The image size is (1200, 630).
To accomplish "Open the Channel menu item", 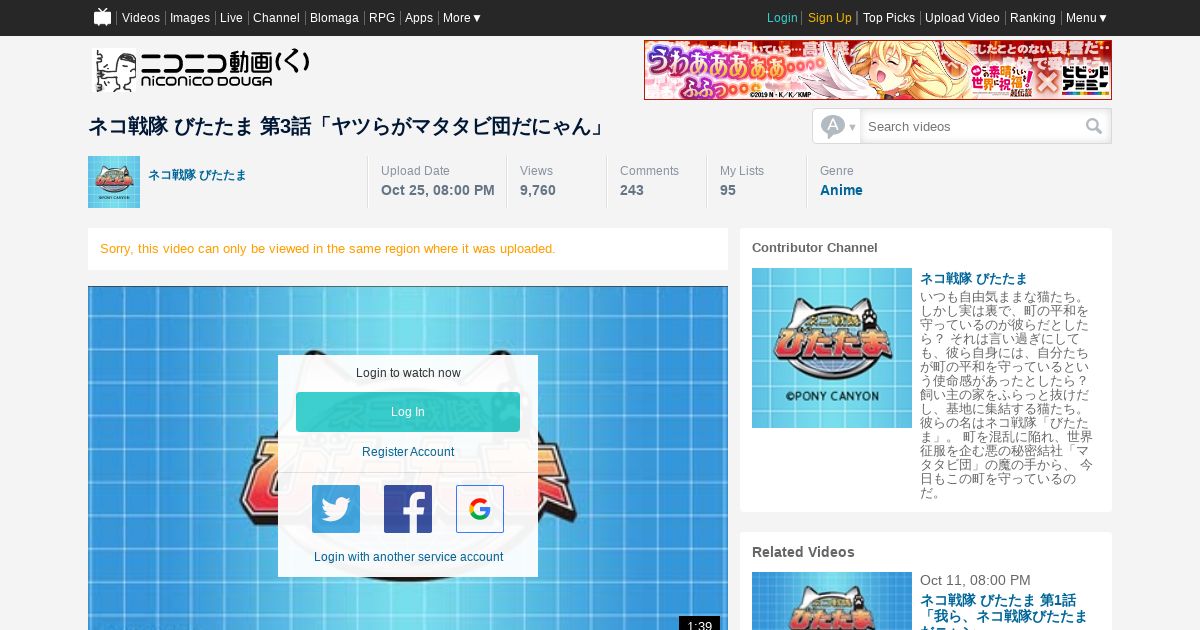I will pyautogui.click(x=276, y=18).
